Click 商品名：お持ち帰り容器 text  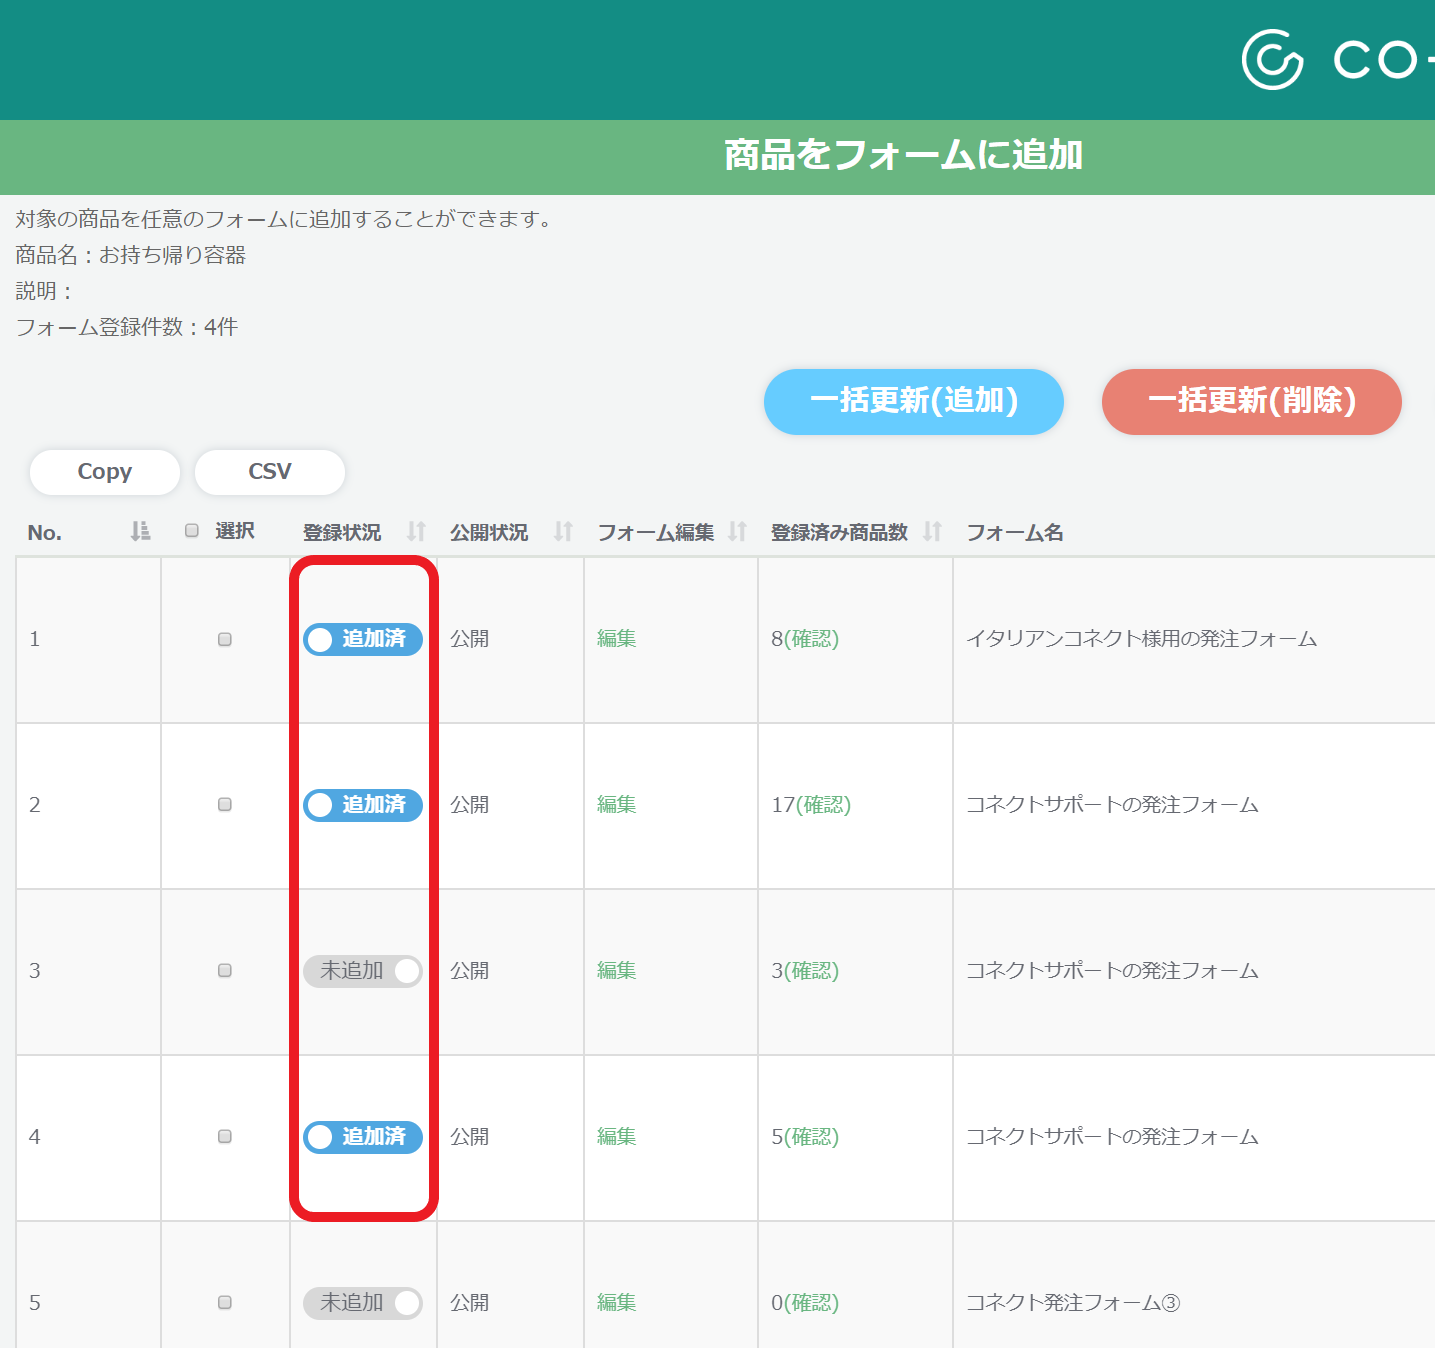(131, 255)
